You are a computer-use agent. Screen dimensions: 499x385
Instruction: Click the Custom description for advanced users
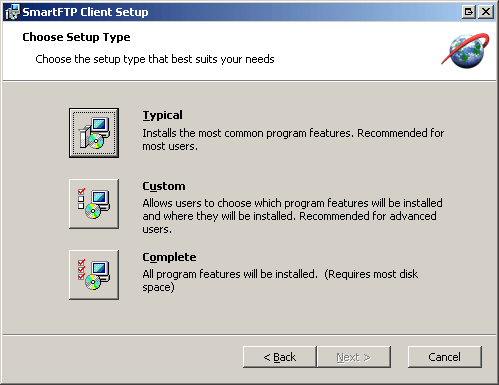pyautogui.click(x=292, y=216)
